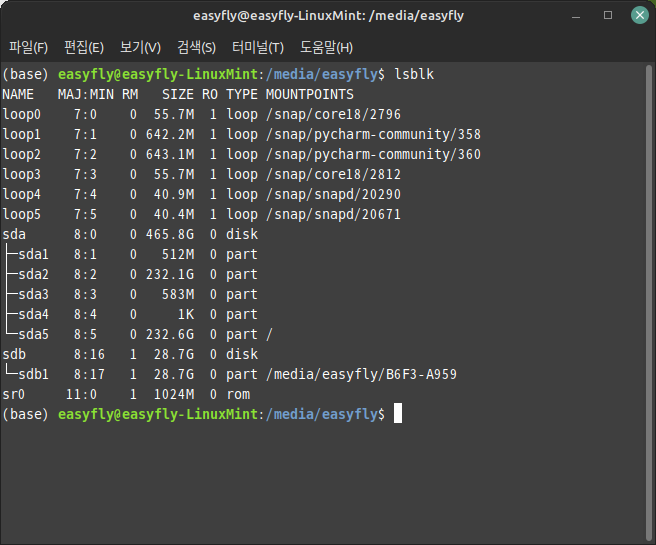Click the /snap/core18/2796 mount path
Screen dimensions: 656x545
[x=333, y=114]
